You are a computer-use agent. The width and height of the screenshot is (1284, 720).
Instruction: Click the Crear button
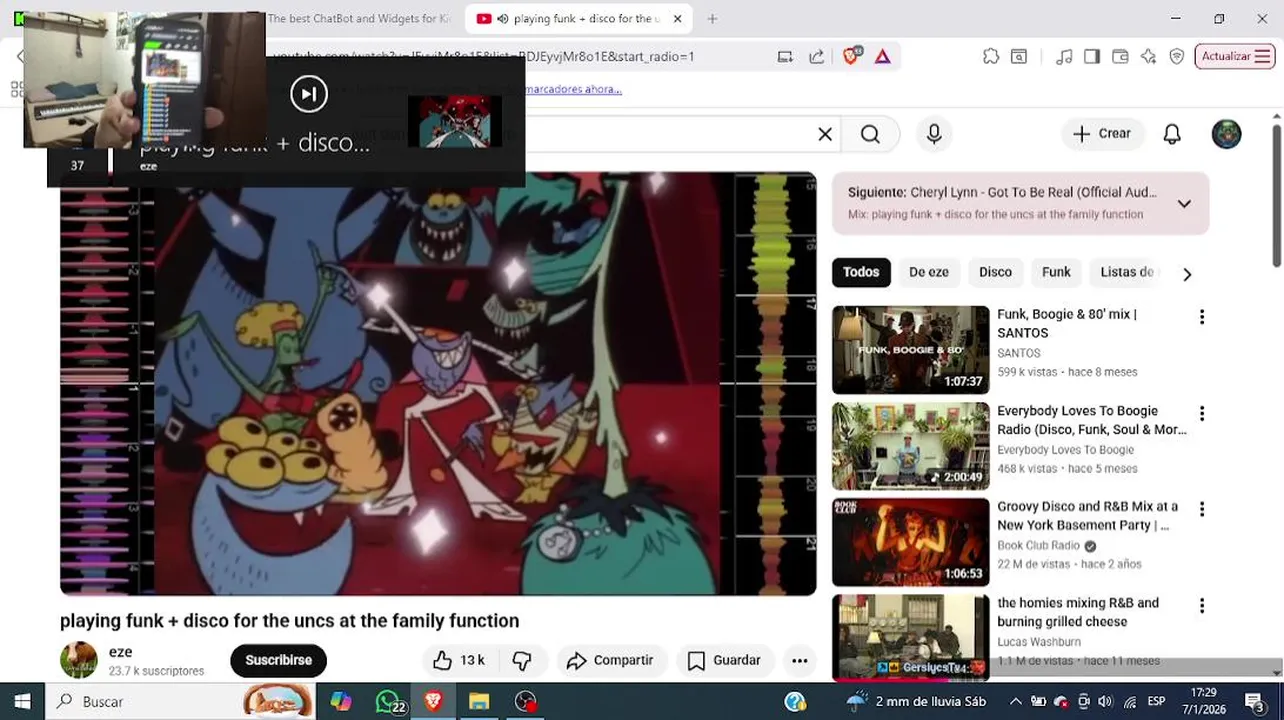pyautogui.click(x=1102, y=134)
